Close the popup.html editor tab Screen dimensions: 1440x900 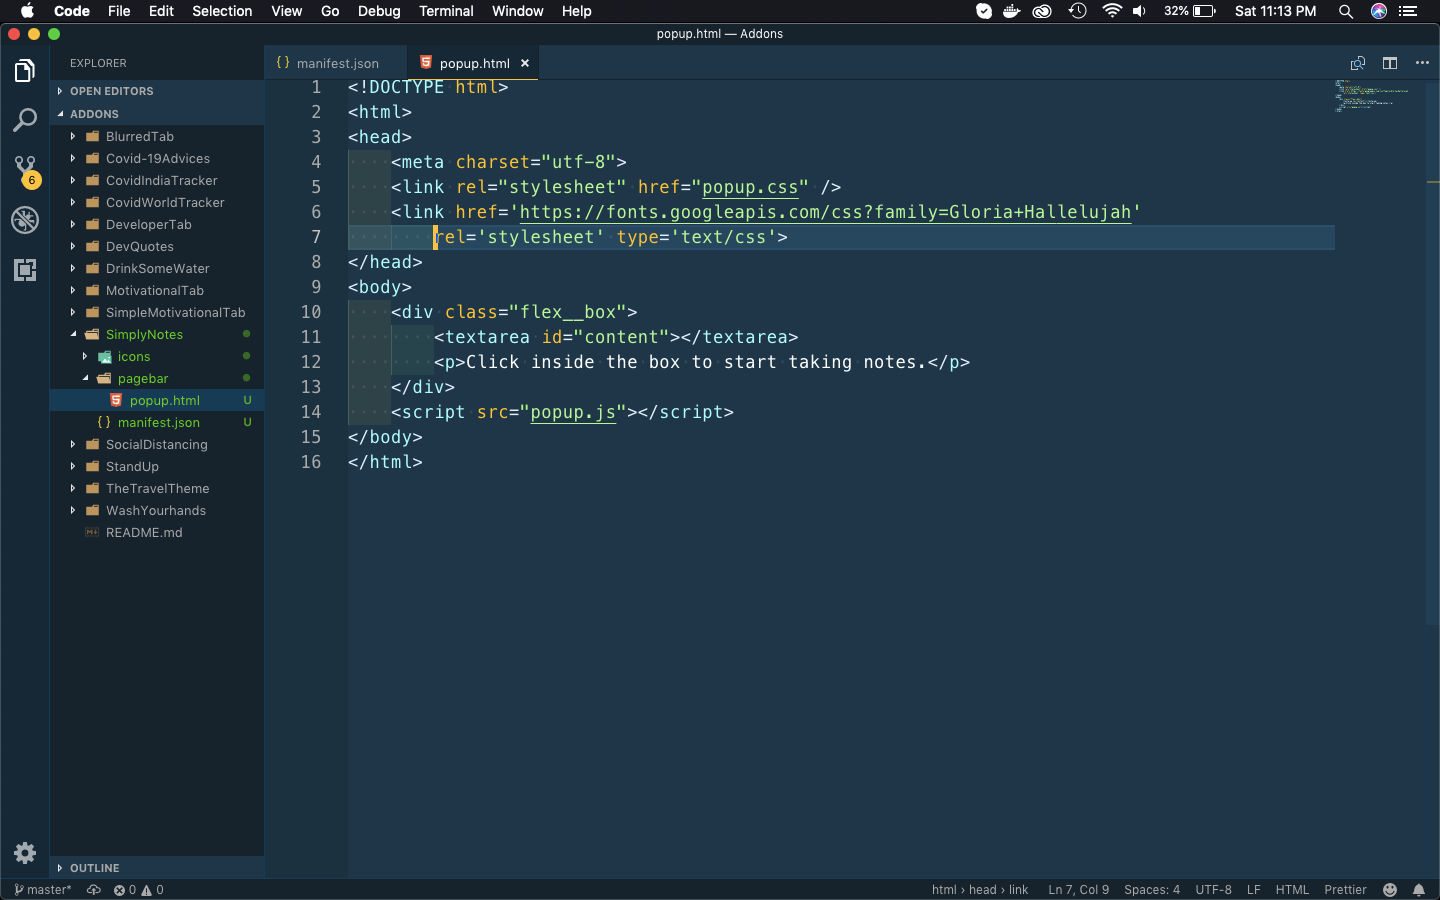tap(525, 63)
